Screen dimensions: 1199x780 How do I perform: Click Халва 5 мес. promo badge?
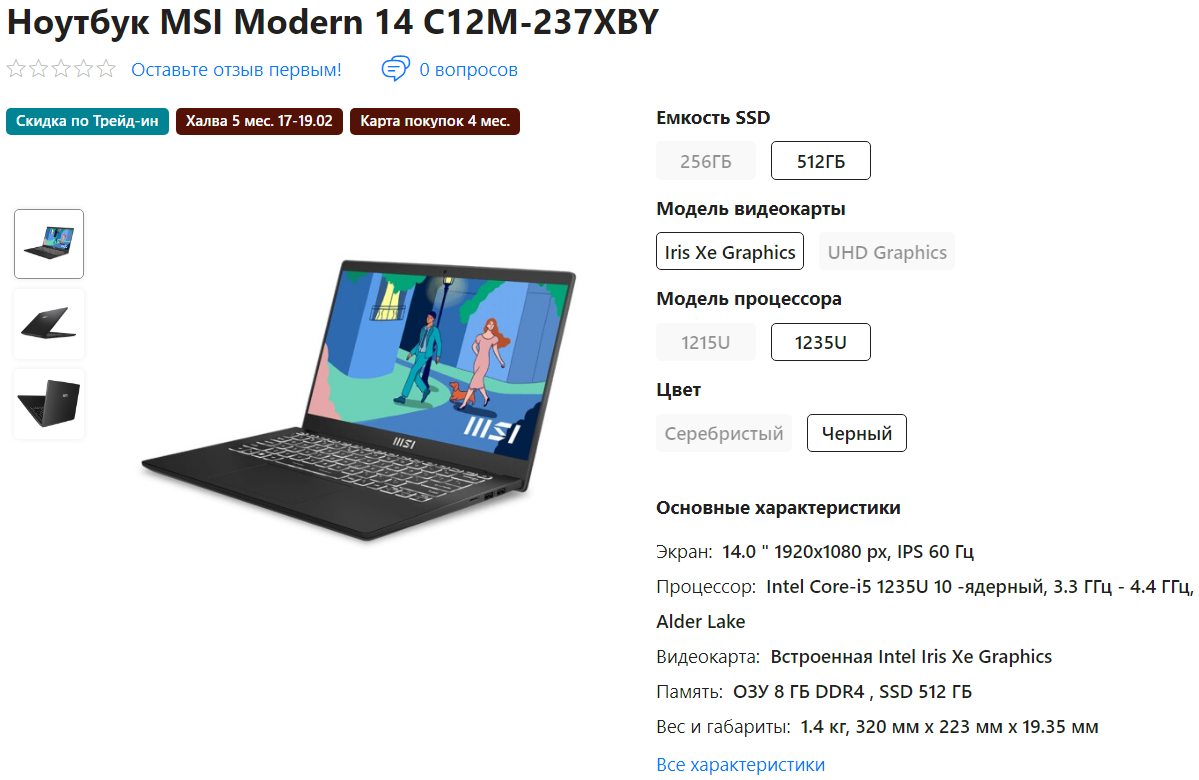click(x=259, y=121)
